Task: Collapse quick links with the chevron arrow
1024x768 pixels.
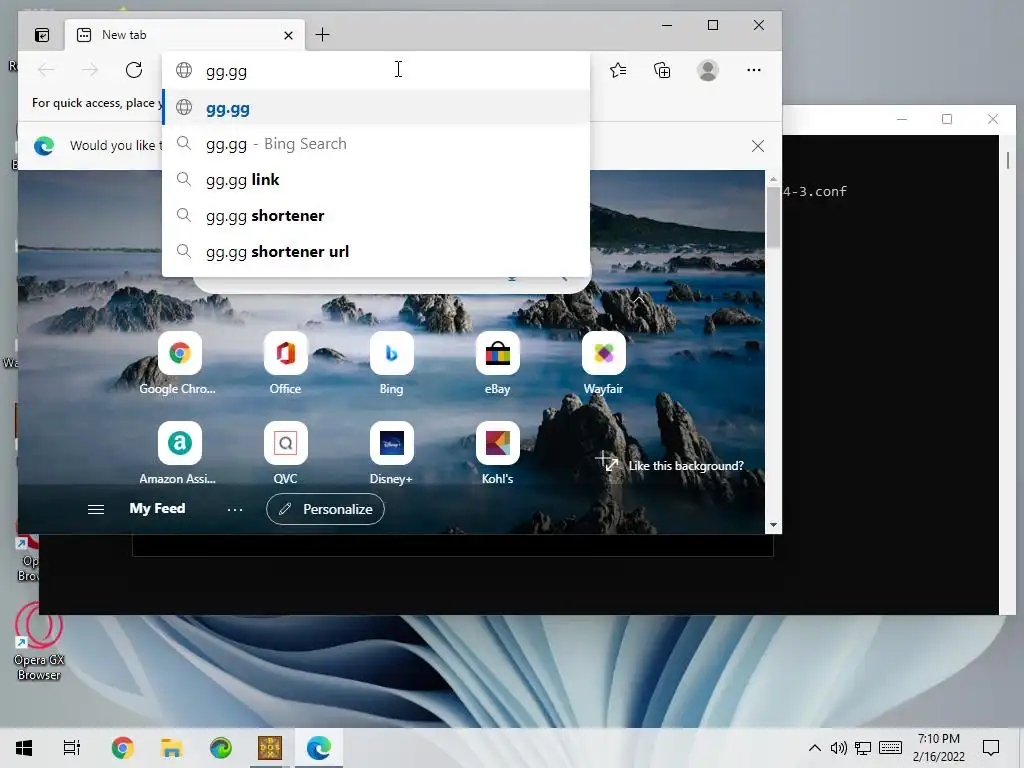Action: [638, 300]
